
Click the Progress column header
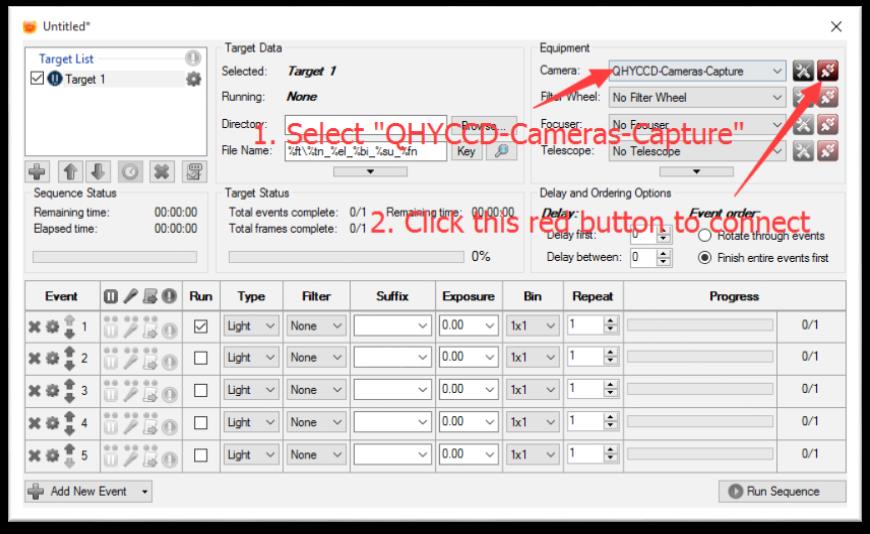[x=734, y=296]
